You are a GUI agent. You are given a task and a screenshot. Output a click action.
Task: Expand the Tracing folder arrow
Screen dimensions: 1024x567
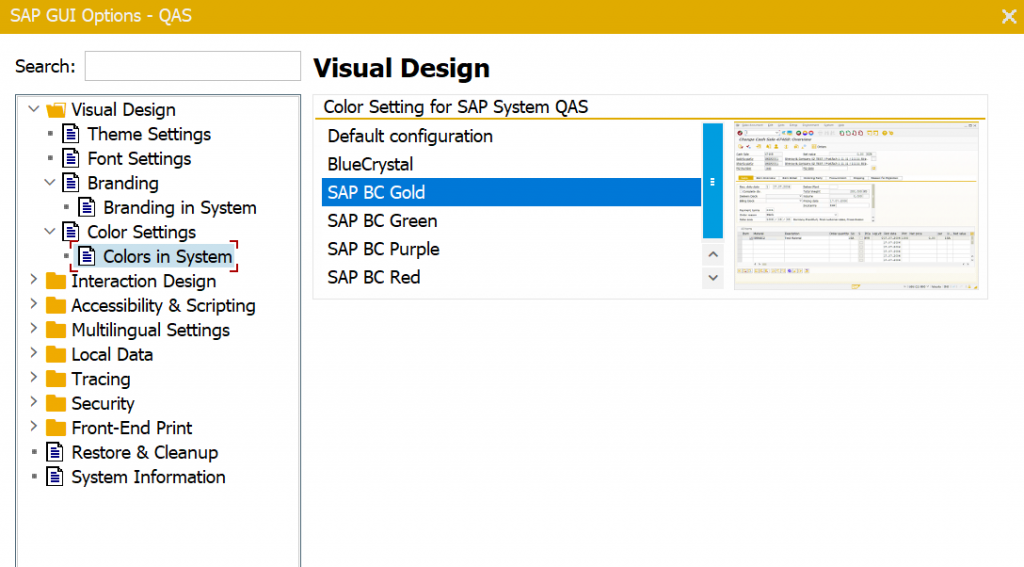pyautogui.click(x=35, y=379)
